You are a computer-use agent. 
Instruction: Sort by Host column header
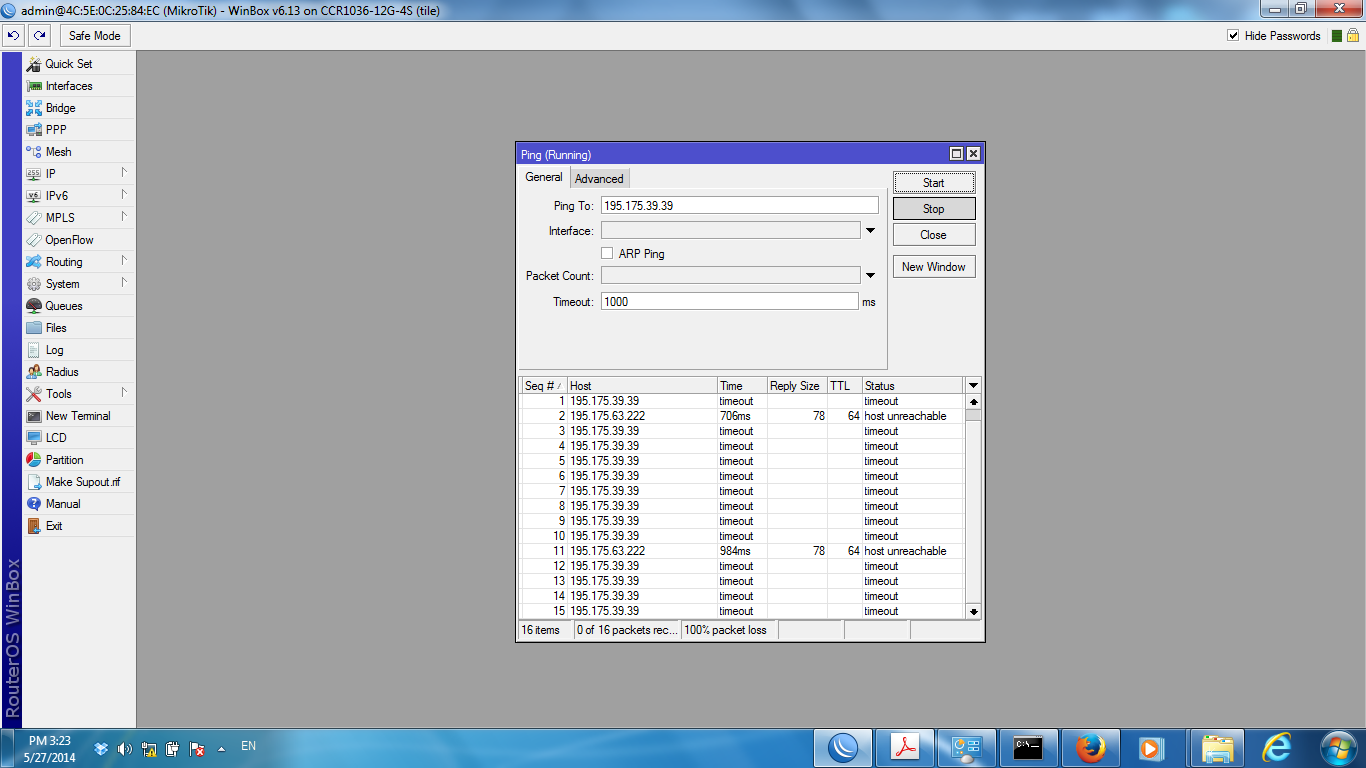click(642, 386)
